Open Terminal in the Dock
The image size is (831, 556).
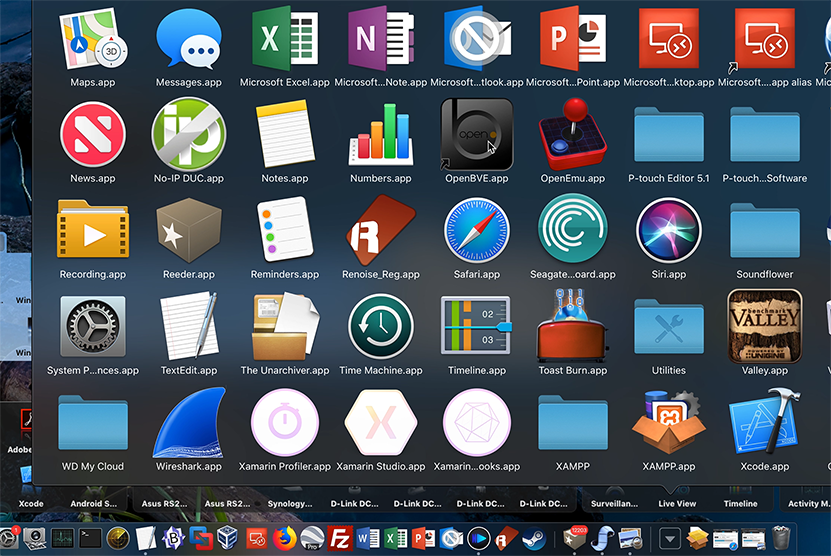tap(90, 539)
